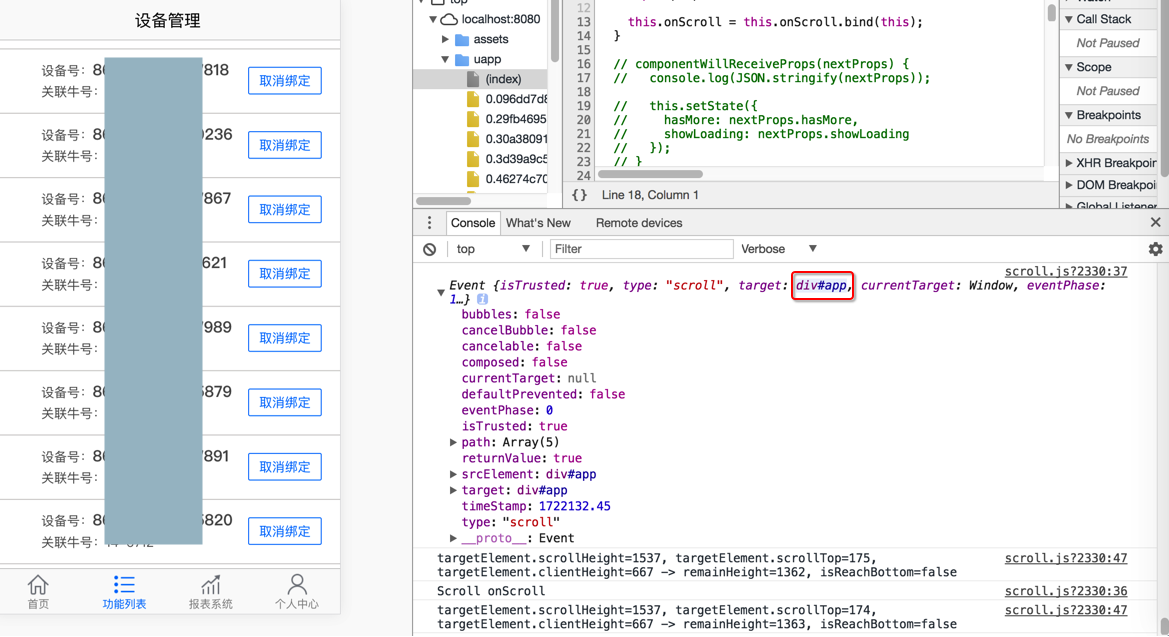Click 取消绑定 for device ending 818
The width and height of the screenshot is (1169, 637).
[285, 81]
